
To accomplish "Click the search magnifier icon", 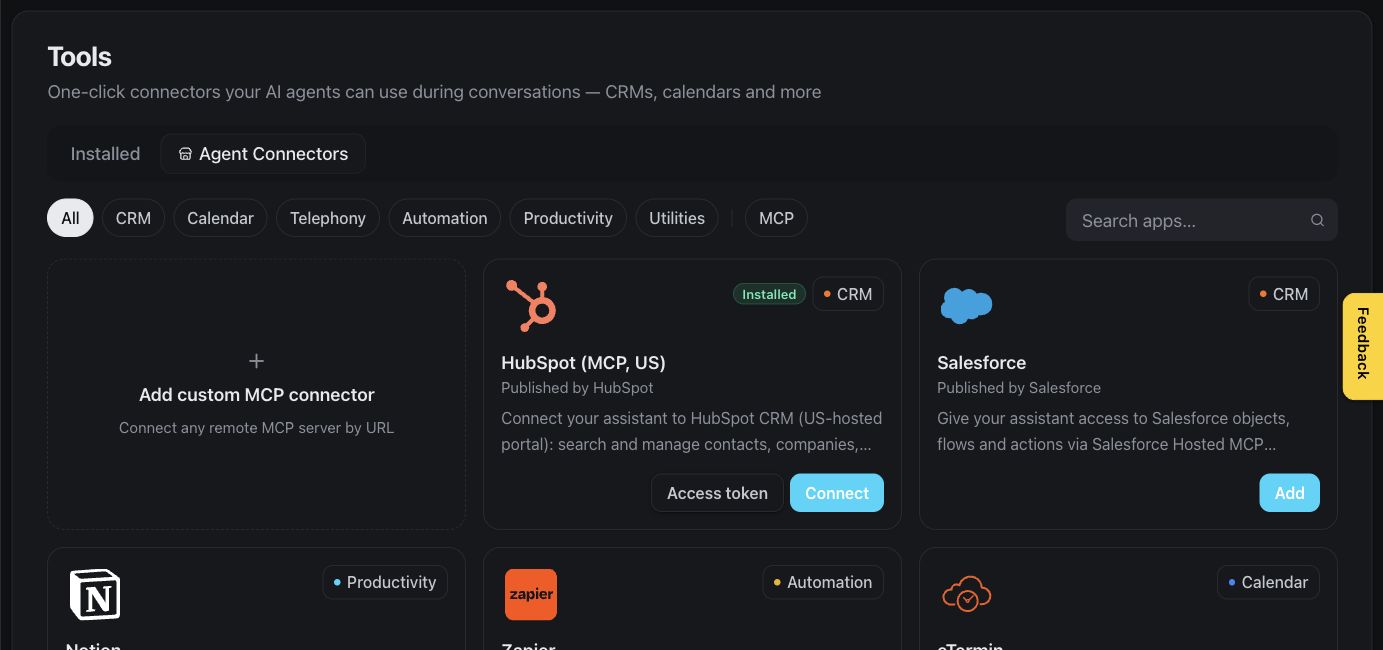I will [1317, 220].
